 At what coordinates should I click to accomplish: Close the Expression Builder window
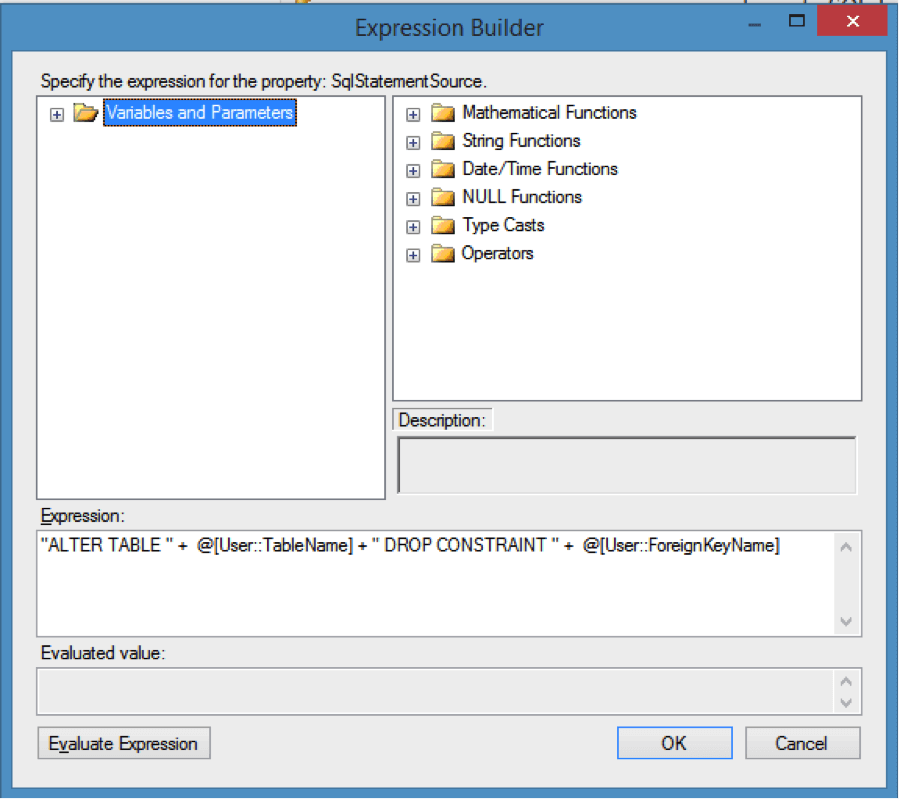[x=853, y=22]
